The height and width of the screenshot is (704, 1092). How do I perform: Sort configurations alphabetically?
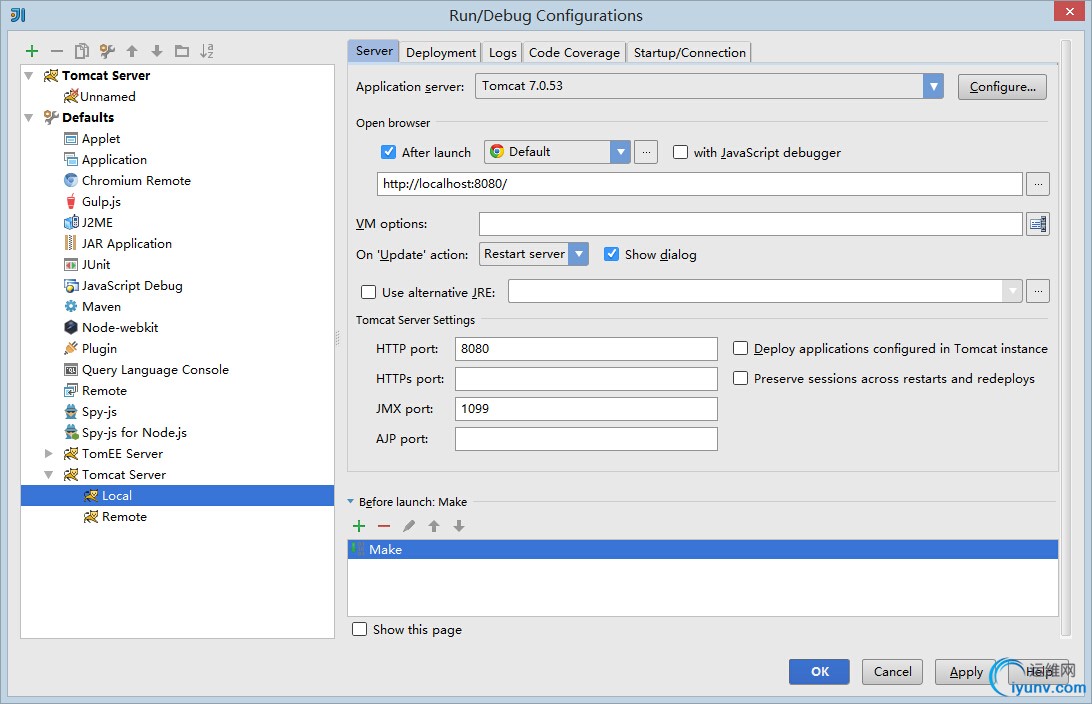tap(207, 51)
